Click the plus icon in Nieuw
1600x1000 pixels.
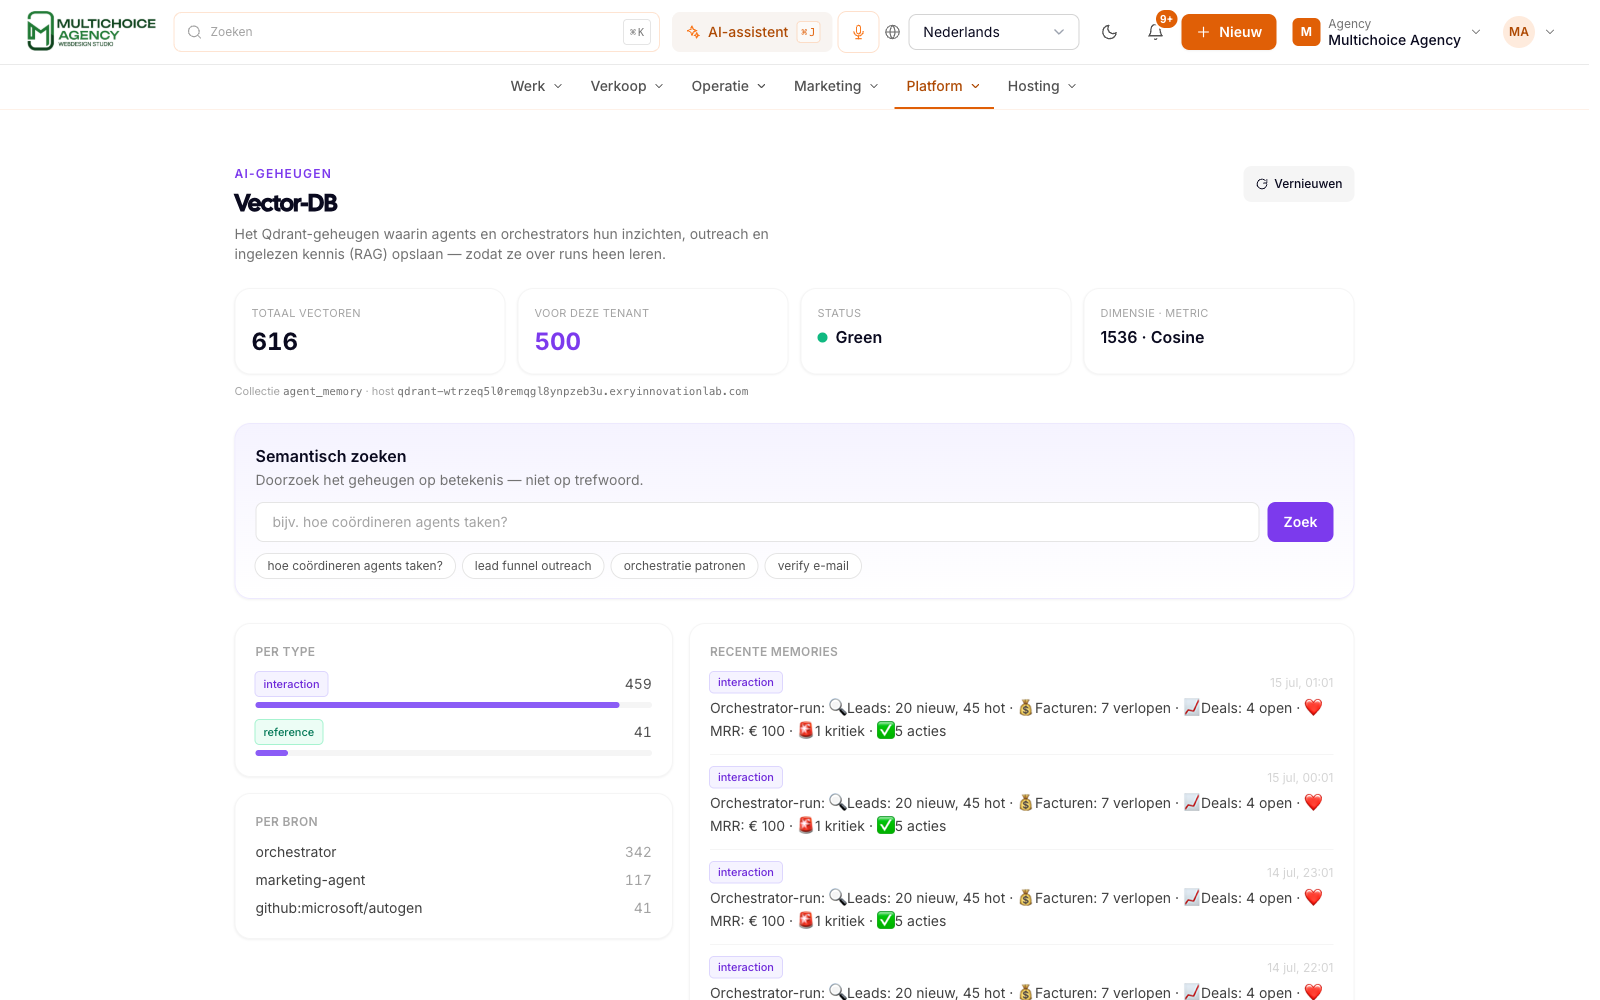pyautogui.click(x=1204, y=32)
